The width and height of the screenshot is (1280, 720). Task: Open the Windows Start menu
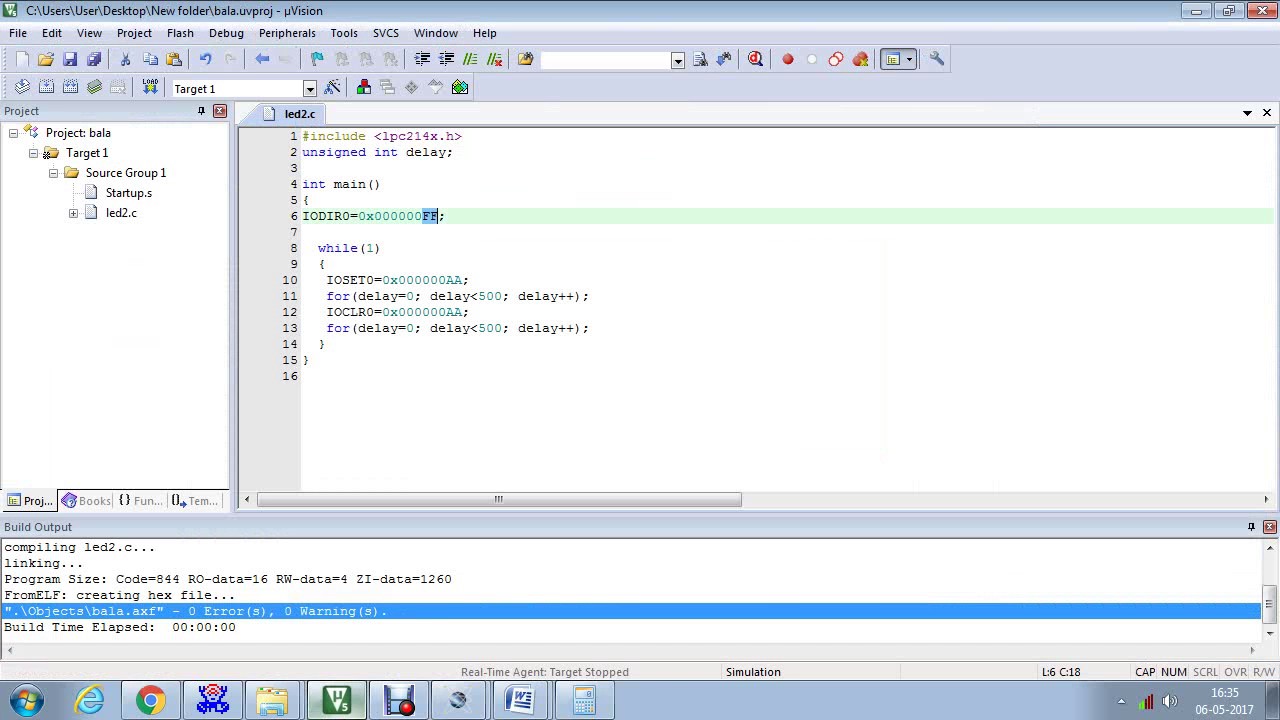(27, 700)
